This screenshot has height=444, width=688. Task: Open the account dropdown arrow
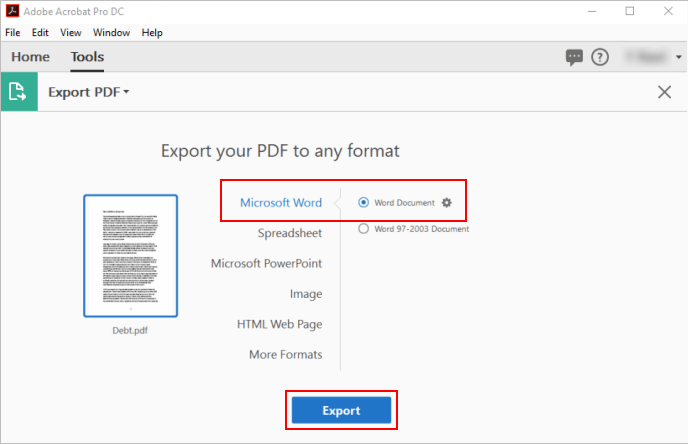pyautogui.click(x=679, y=57)
